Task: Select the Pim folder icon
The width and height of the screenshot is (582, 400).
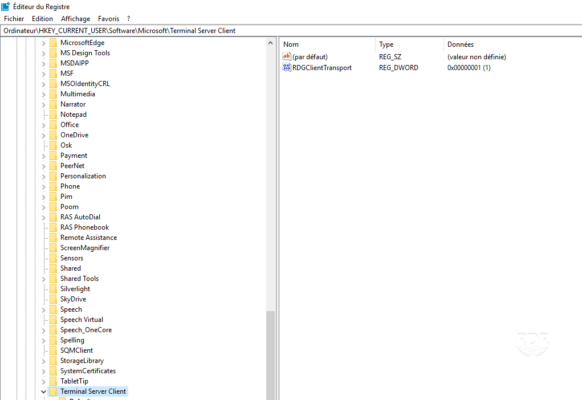Action: click(x=53, y=197)
